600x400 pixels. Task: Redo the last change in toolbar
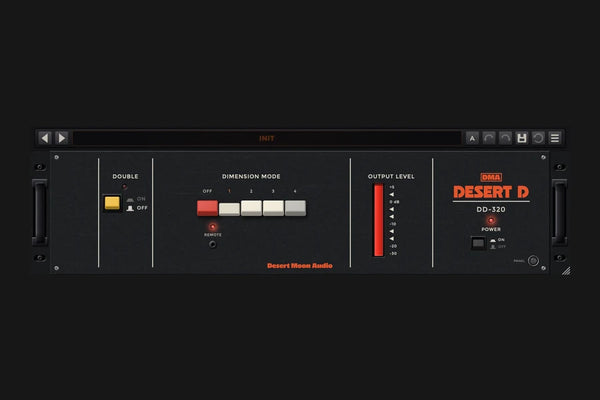coord(505,138)
